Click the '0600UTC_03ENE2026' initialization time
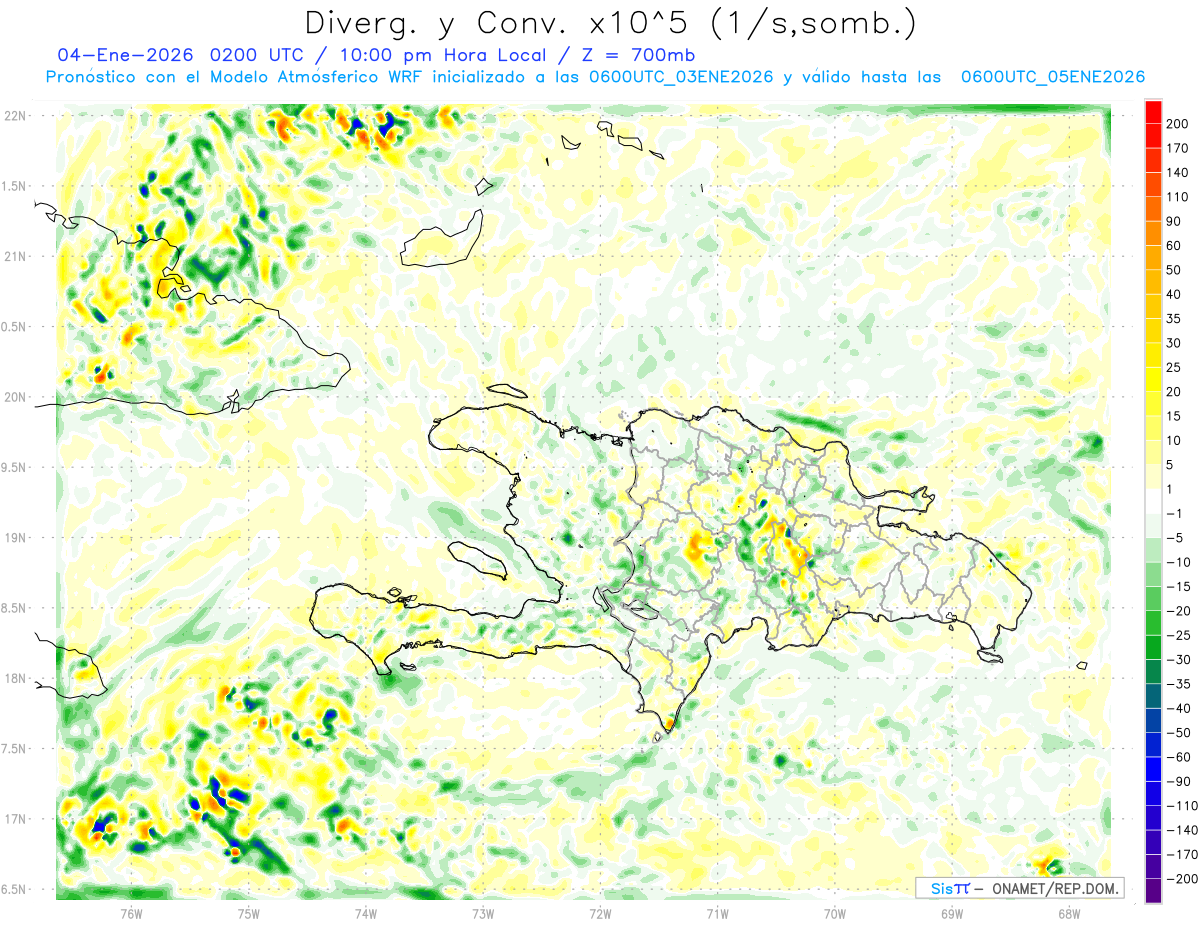Viewport: 1200px width, 927px height. tap(681, 77)
